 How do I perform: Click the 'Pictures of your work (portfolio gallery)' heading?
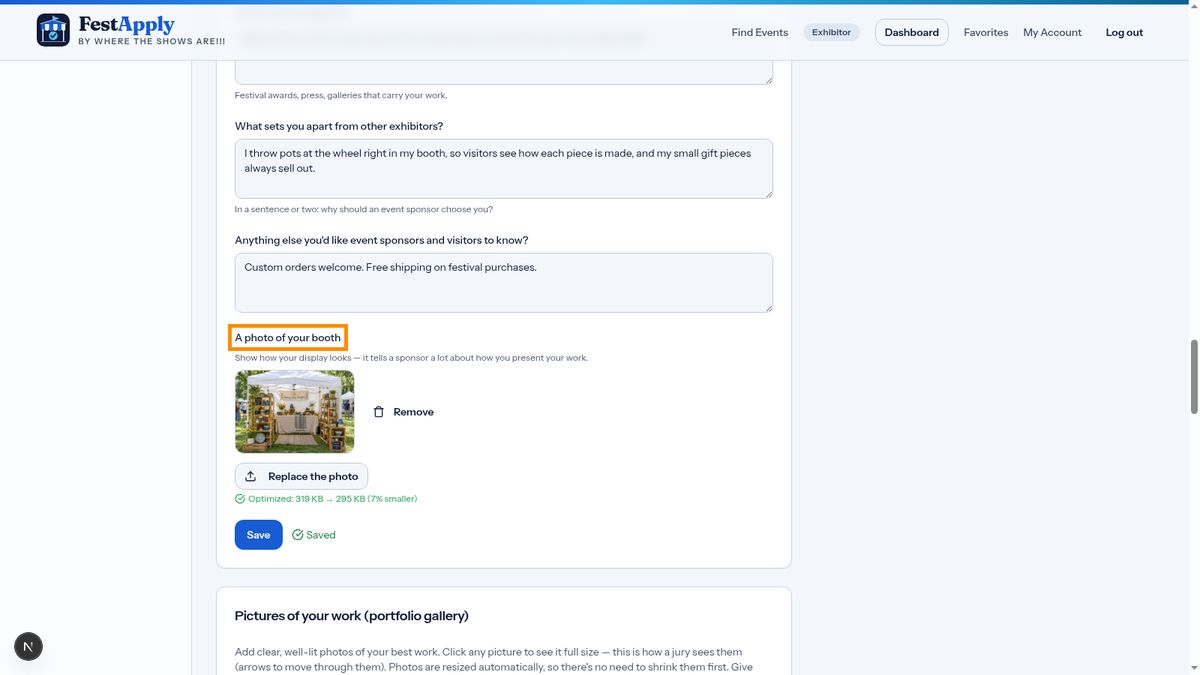(x=352, y=616)
